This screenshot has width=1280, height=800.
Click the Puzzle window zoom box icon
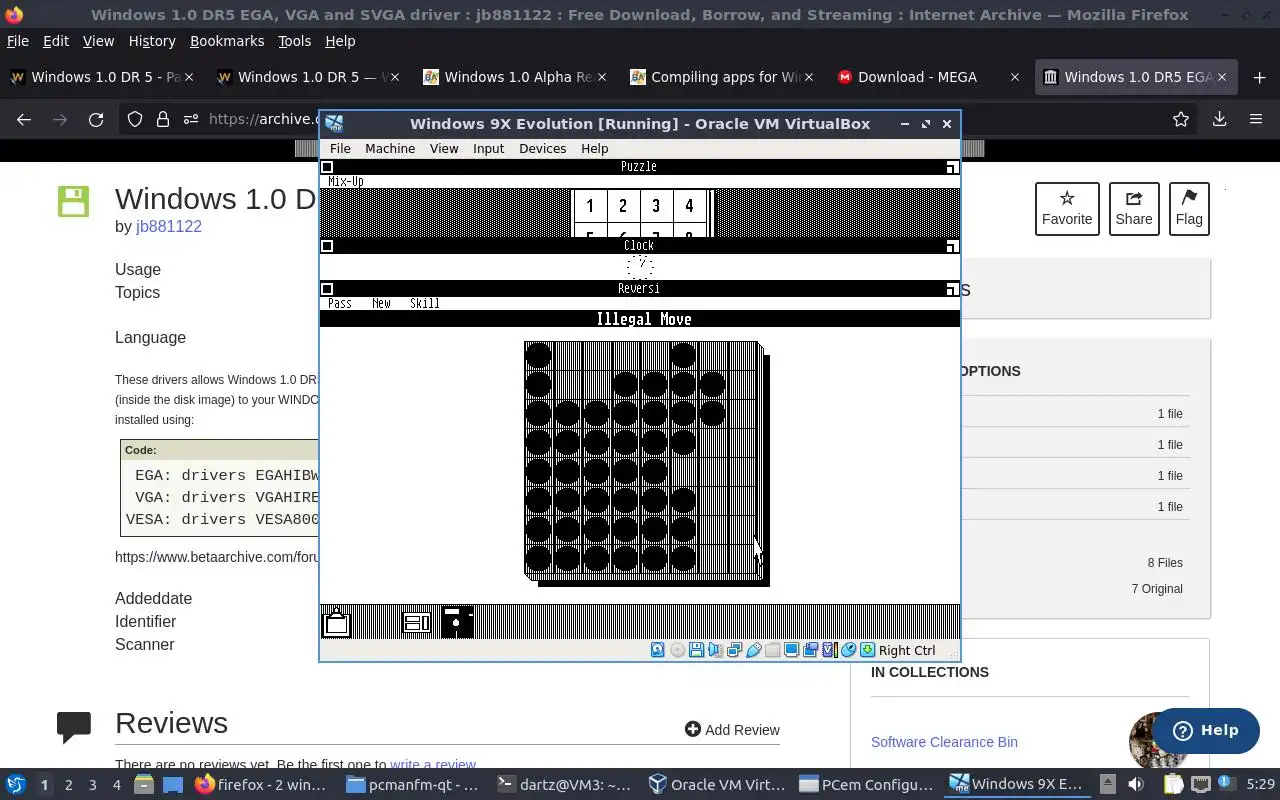pos(952,167)
